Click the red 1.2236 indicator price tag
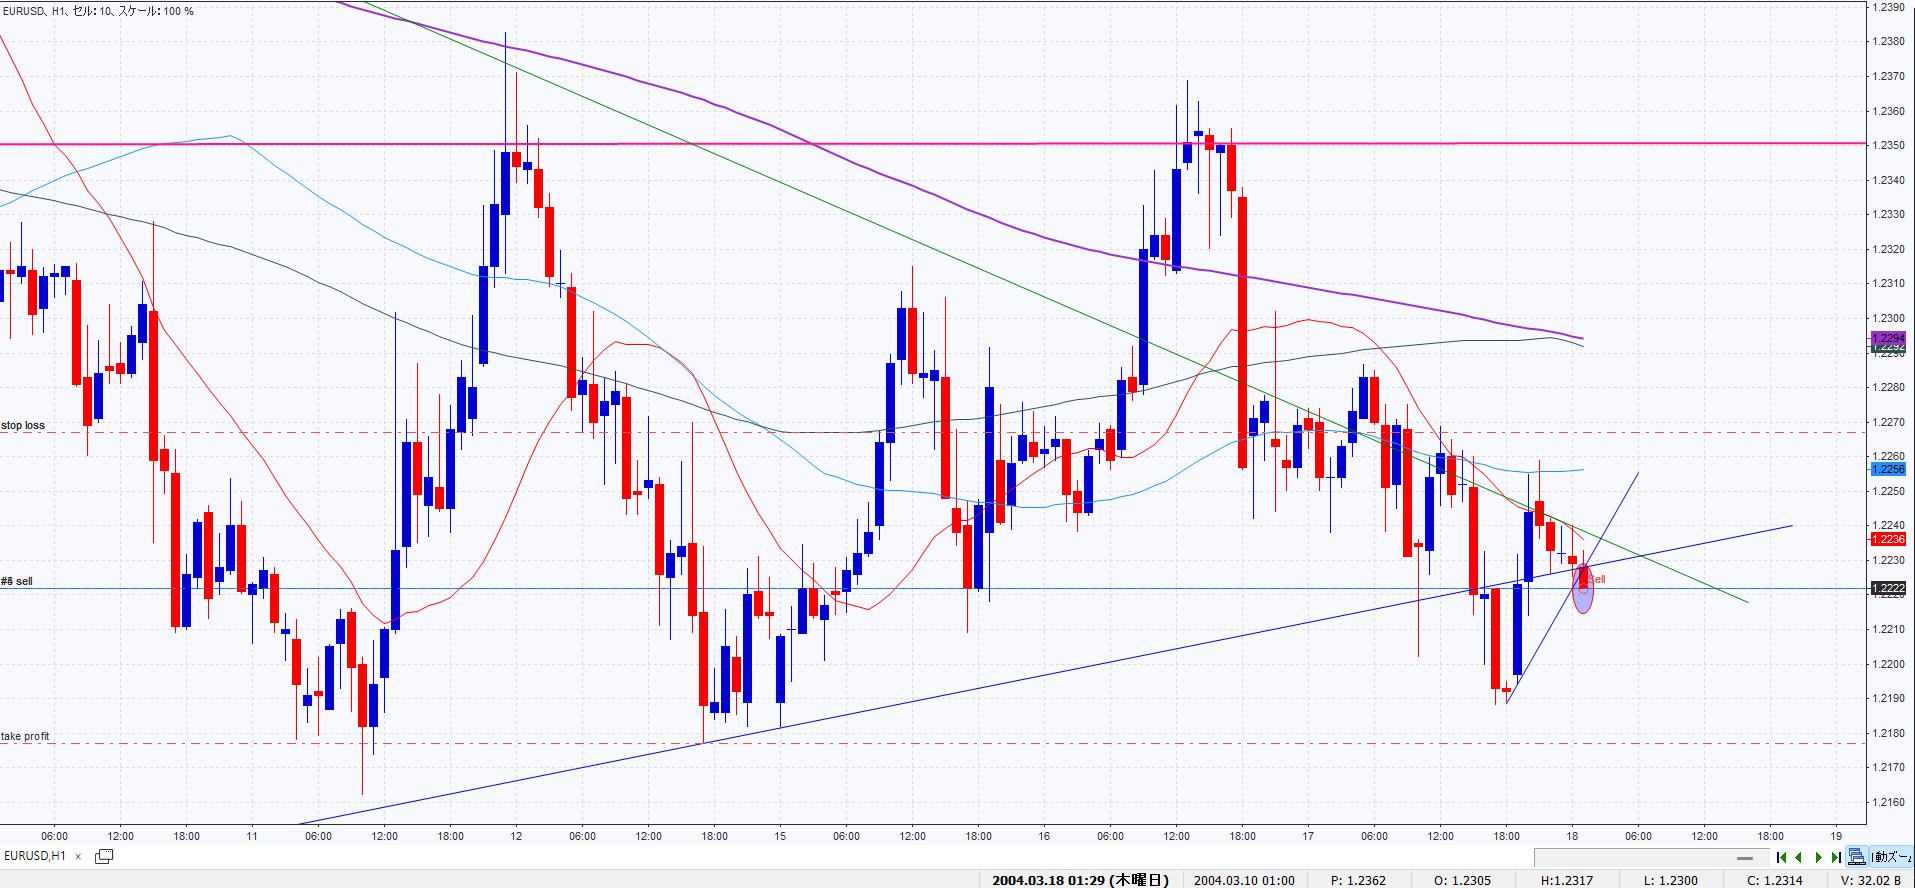 (1887, 539)
